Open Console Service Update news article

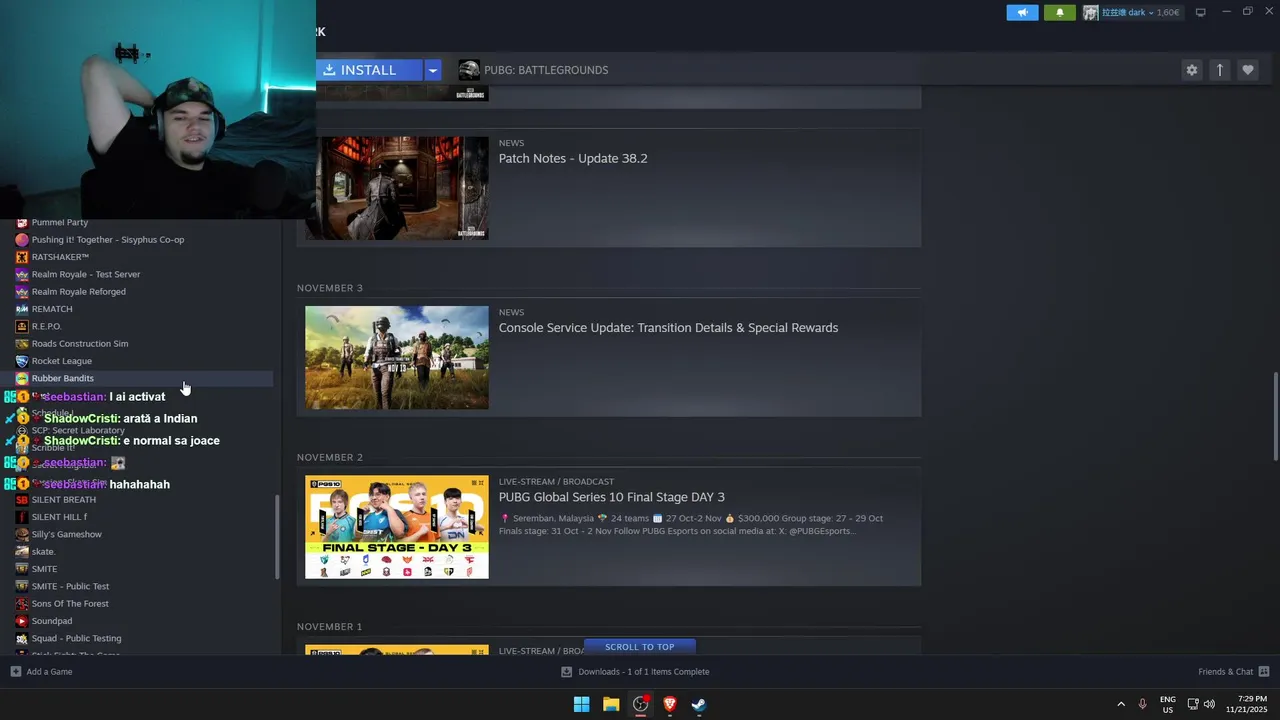(x=668, y=328)
